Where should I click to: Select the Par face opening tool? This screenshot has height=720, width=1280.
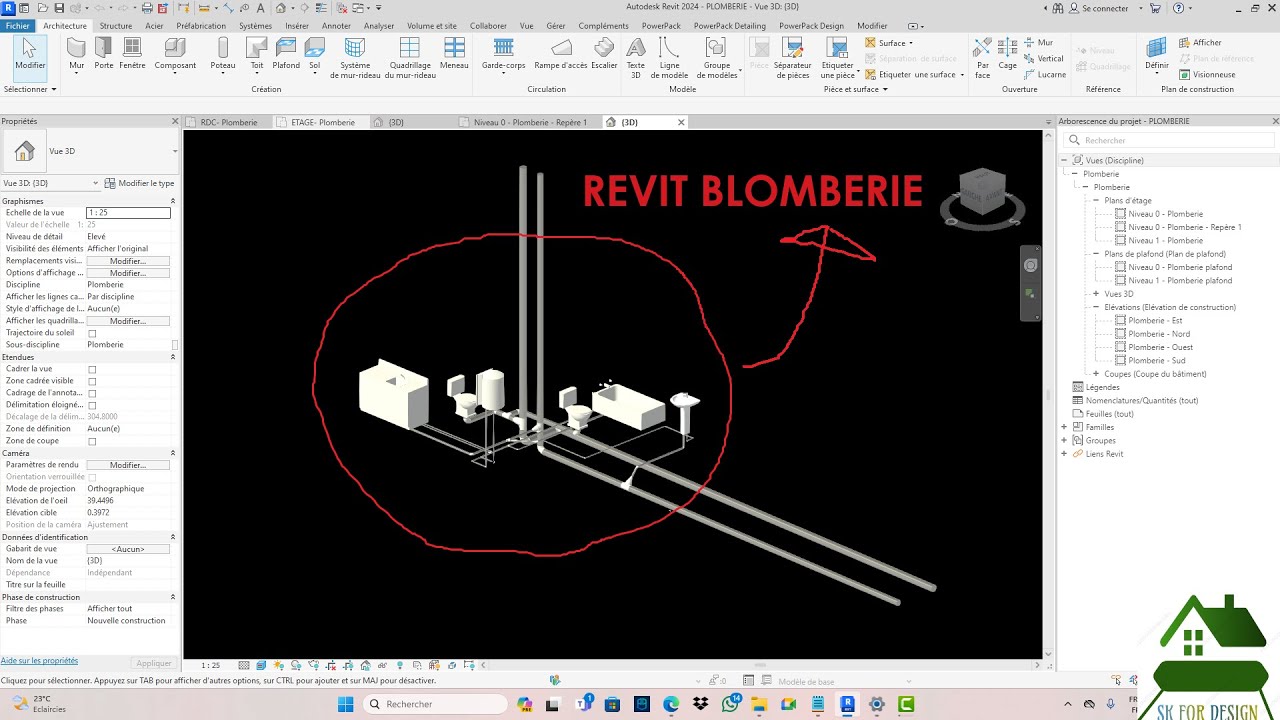(983, 58)
